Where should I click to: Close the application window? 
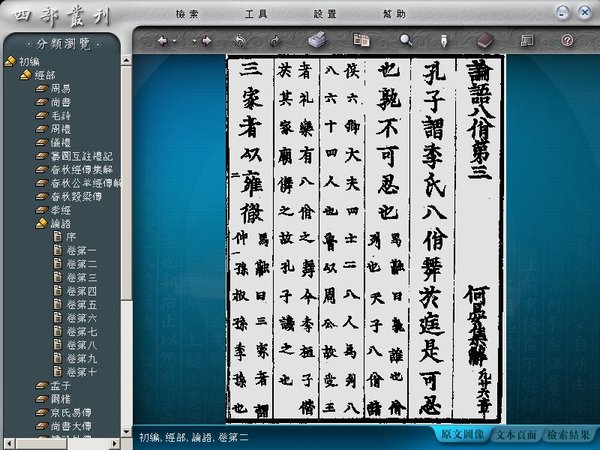point(585,13)
